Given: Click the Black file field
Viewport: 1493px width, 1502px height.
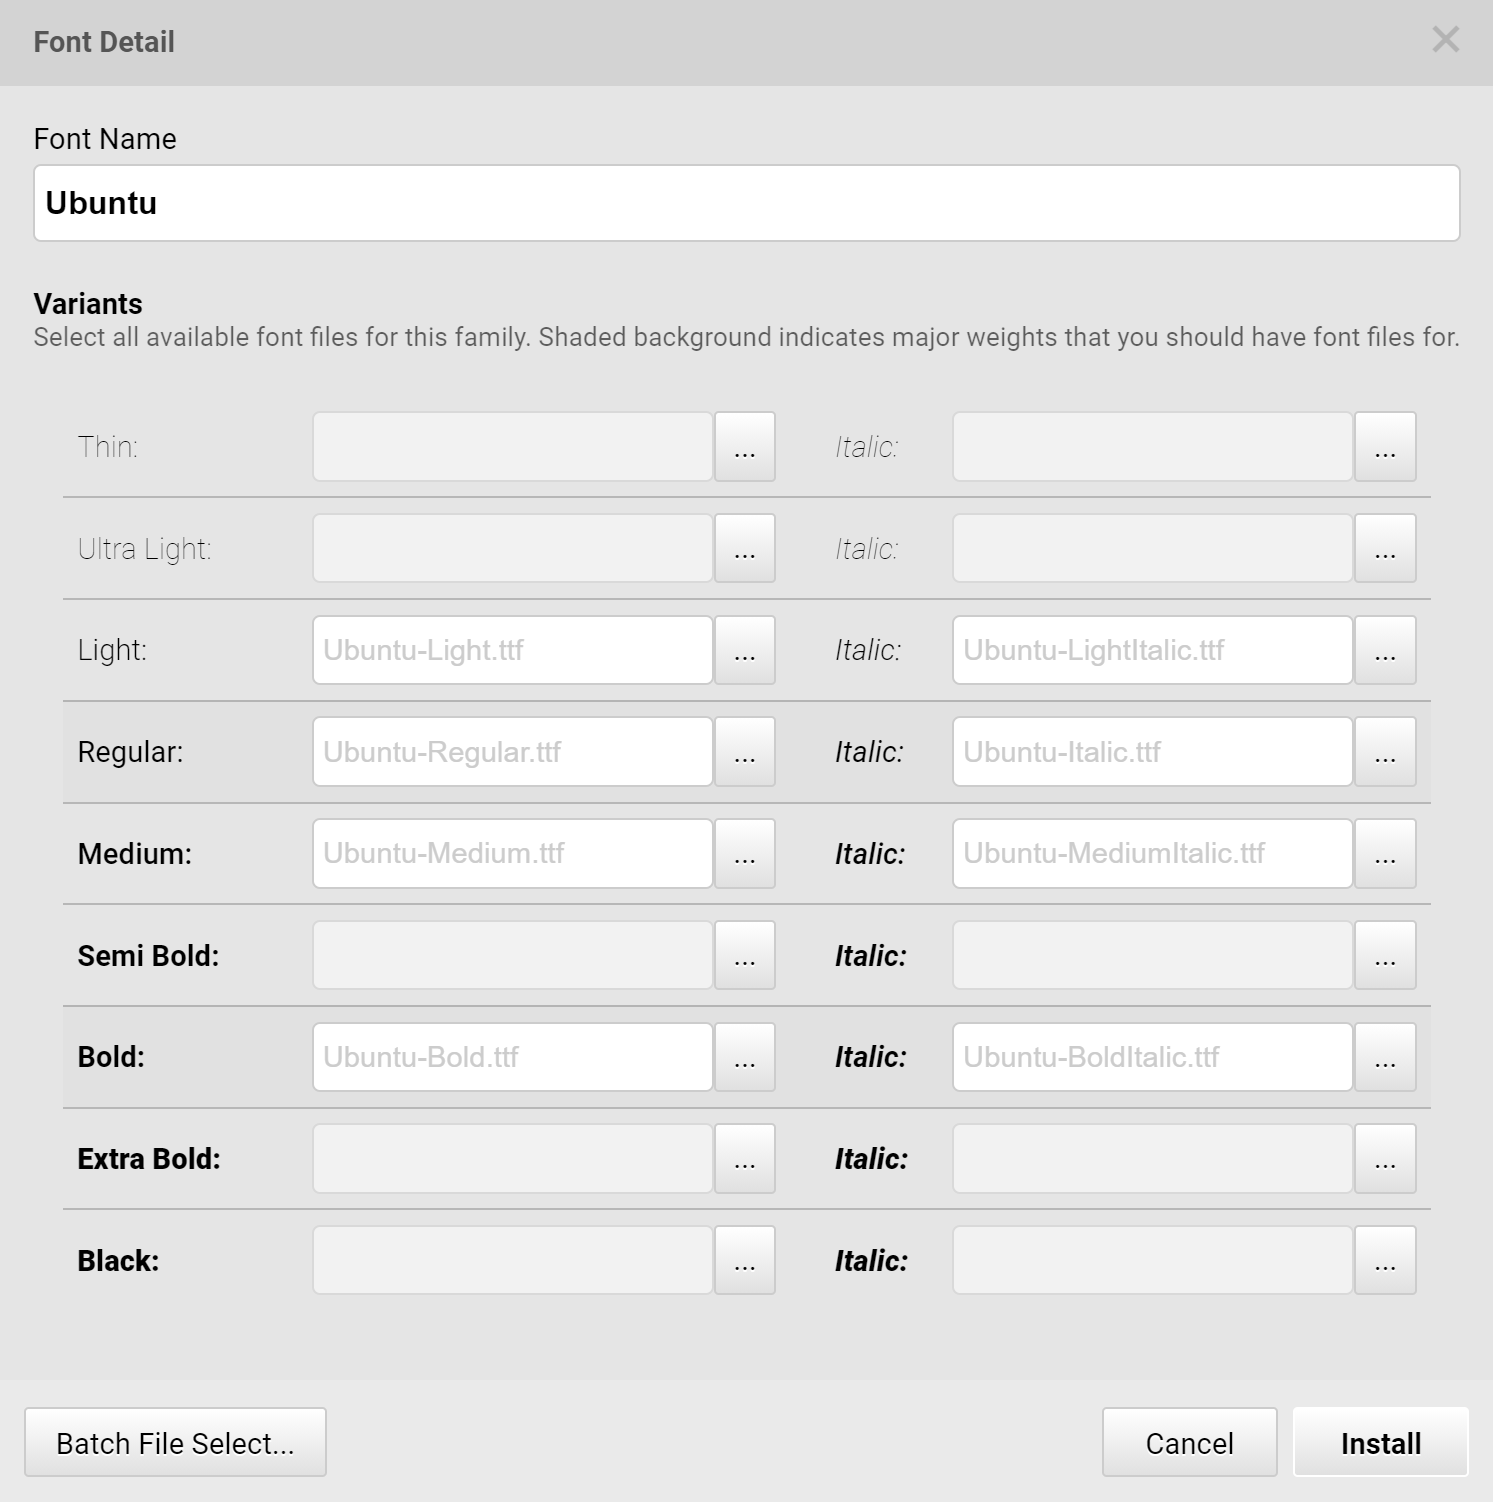Looking at the screenshot, I should (x=513, y=1260).
